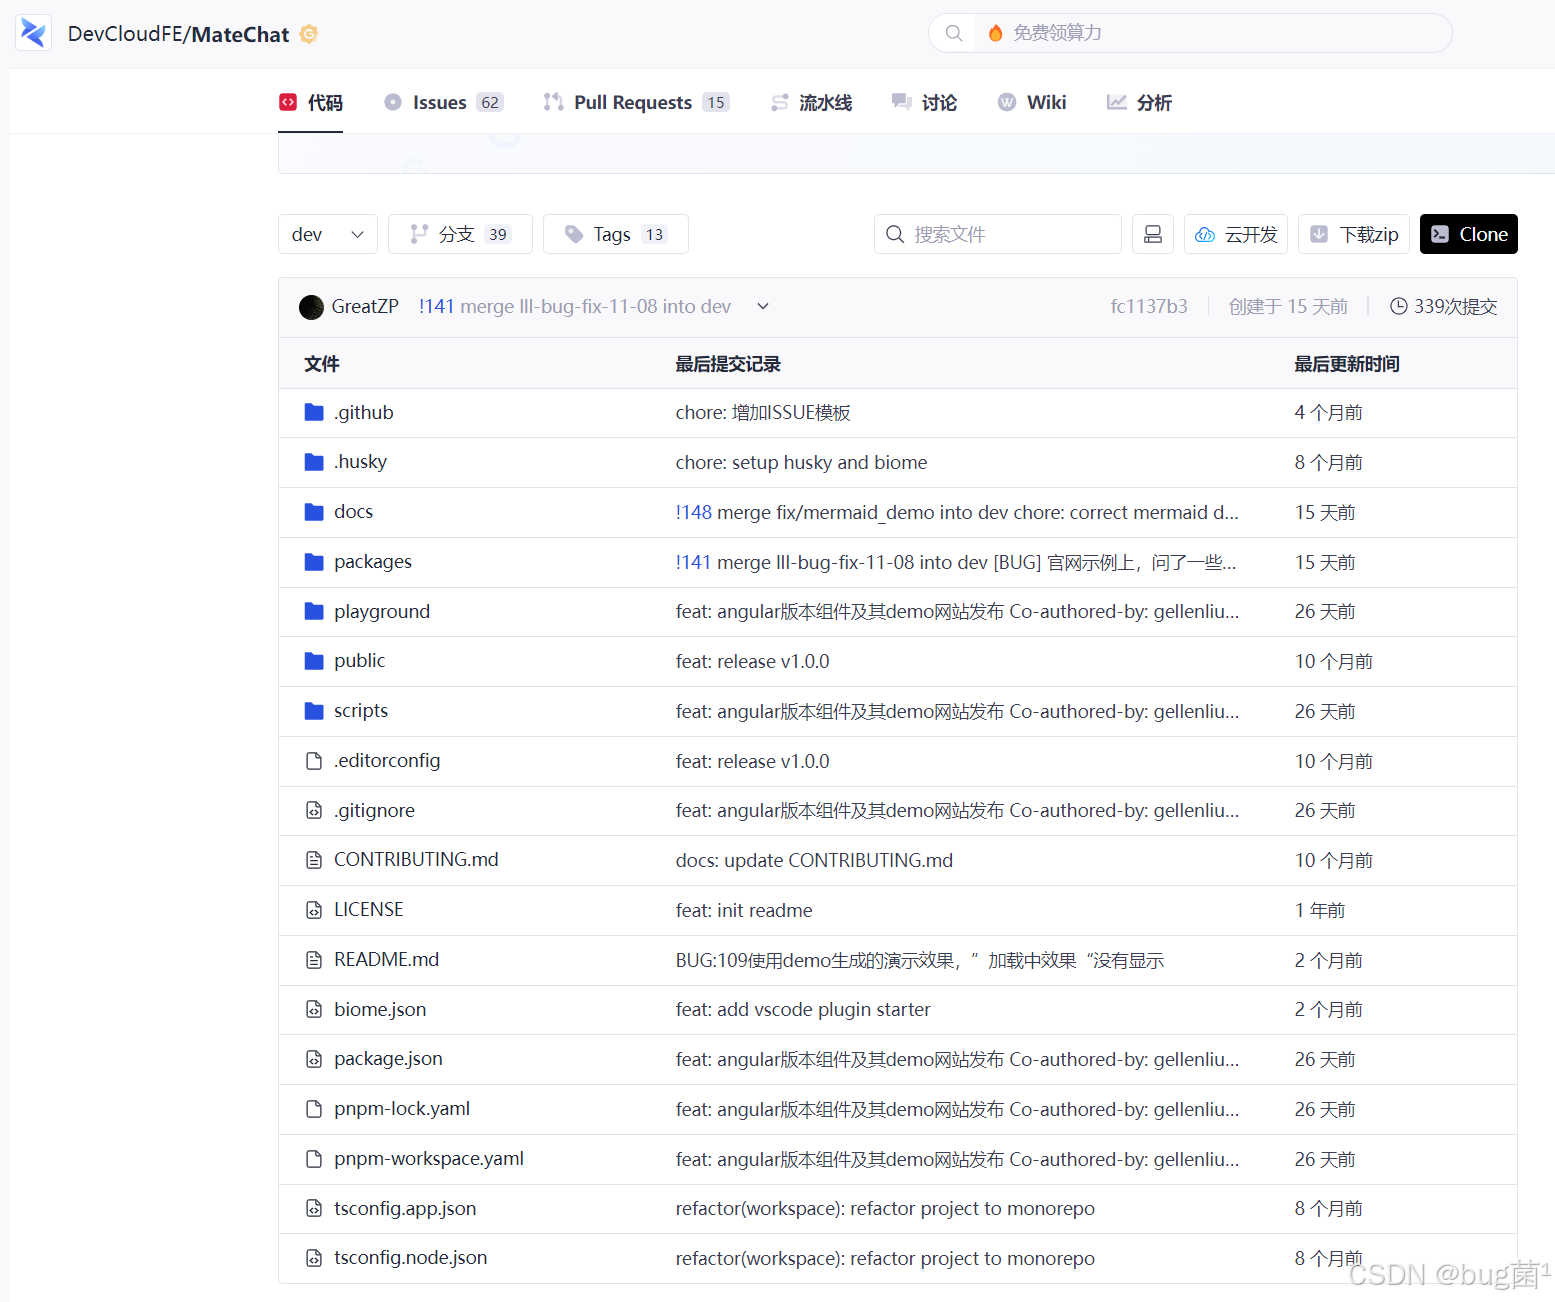Click the tsconfig.node.json file icon
The width and height of the screenshot is (1555, 1302).
click(x=314, y=1258)
